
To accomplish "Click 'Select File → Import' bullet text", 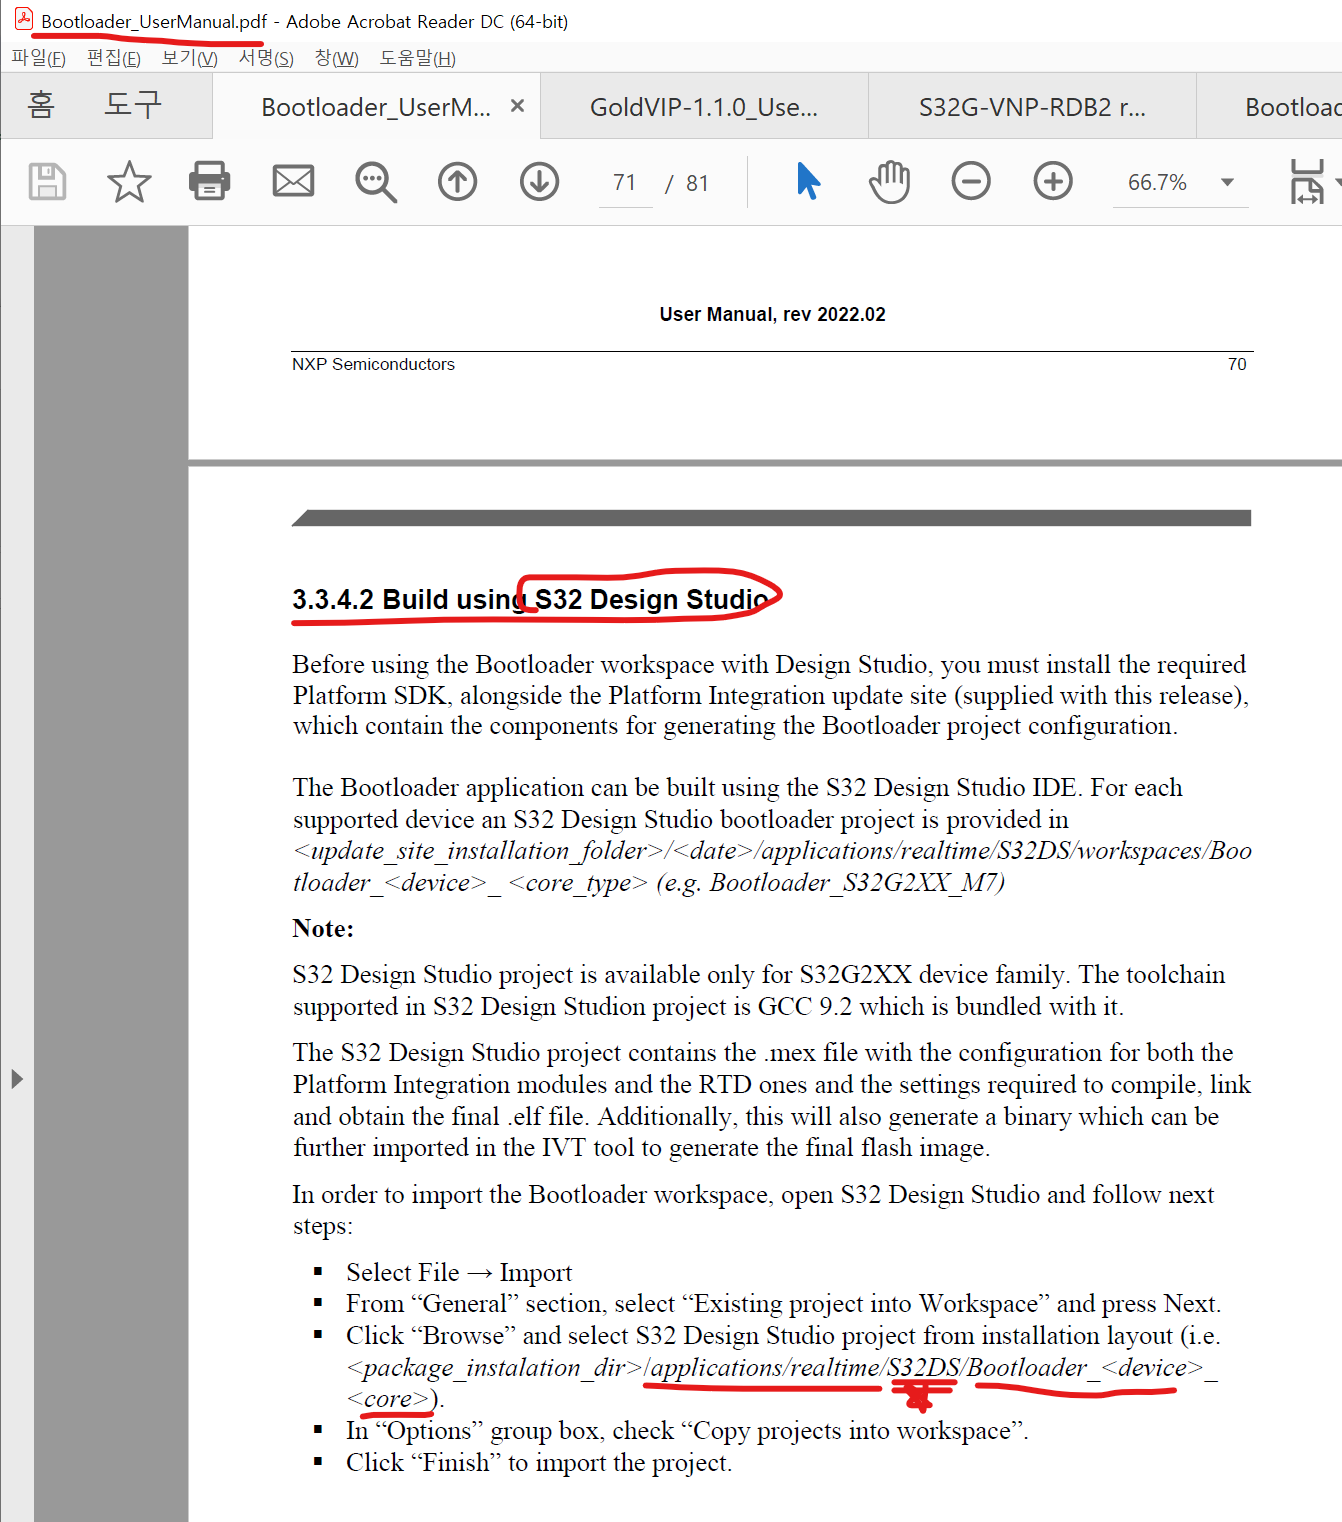I will [459, 1272].
